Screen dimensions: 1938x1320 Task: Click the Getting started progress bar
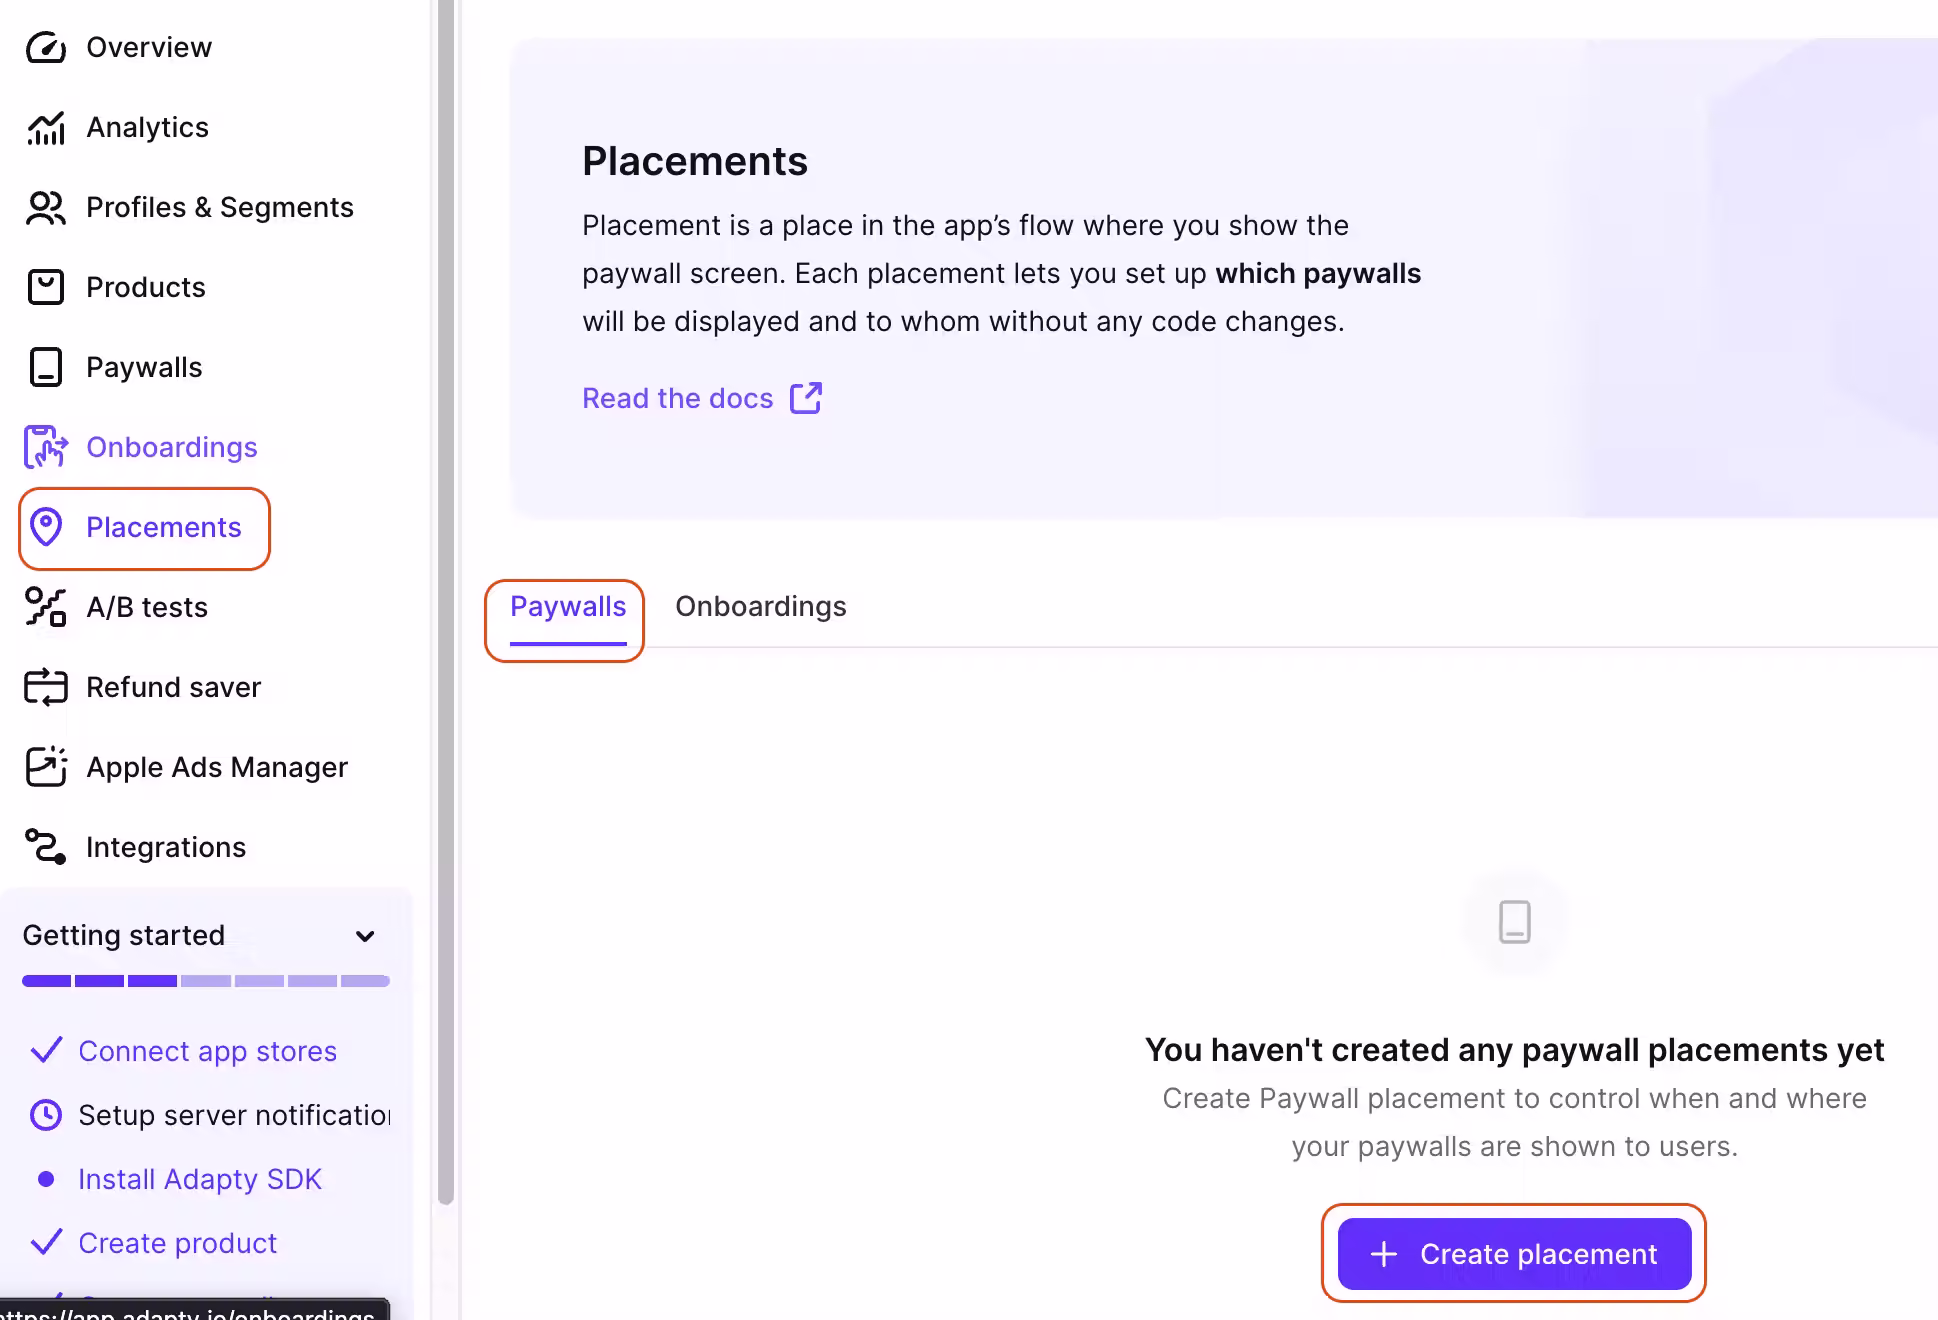coord(206,981)
